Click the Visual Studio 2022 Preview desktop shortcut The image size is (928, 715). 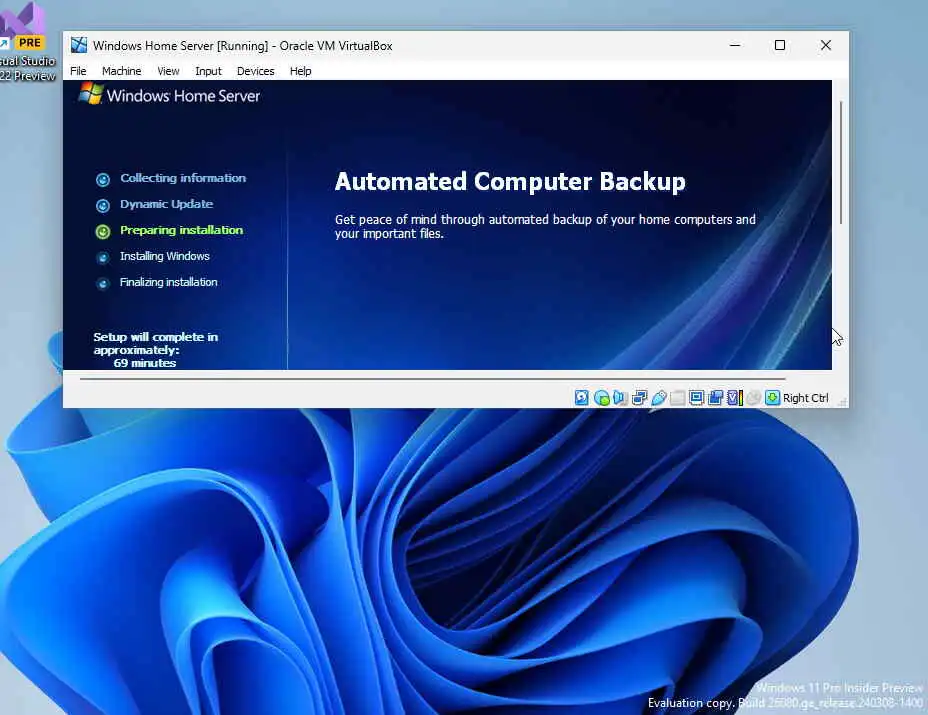click(x=27, y=41)
